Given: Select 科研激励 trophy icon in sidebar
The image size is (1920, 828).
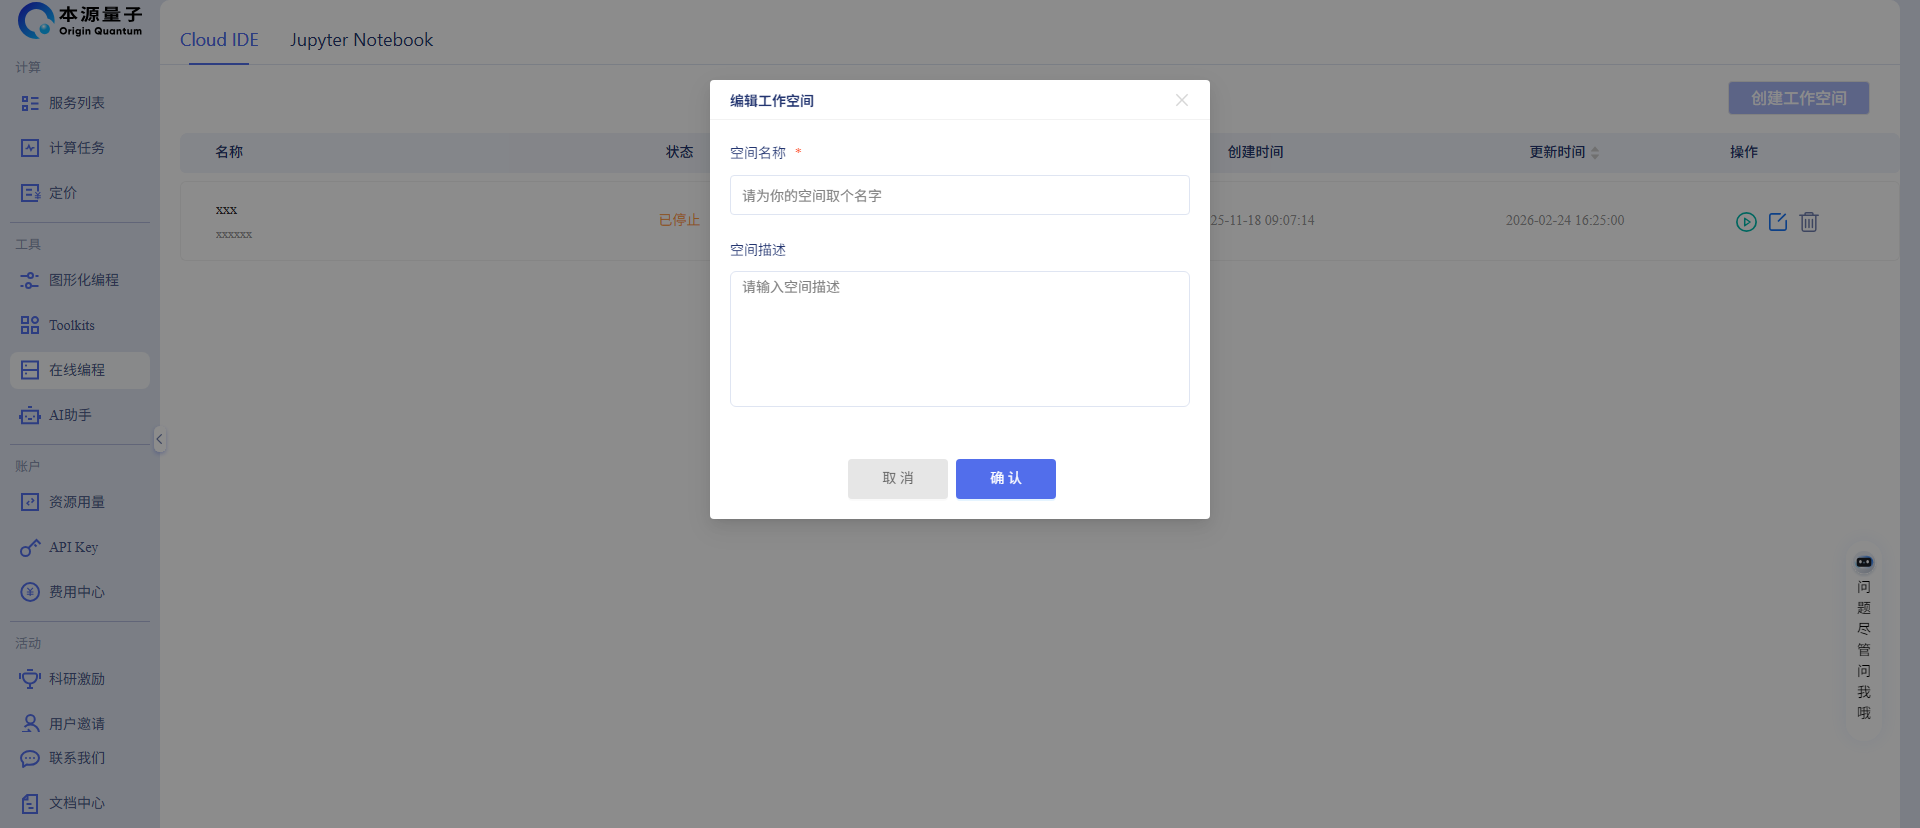Looking at the screenshot, I should click(30, 679).
